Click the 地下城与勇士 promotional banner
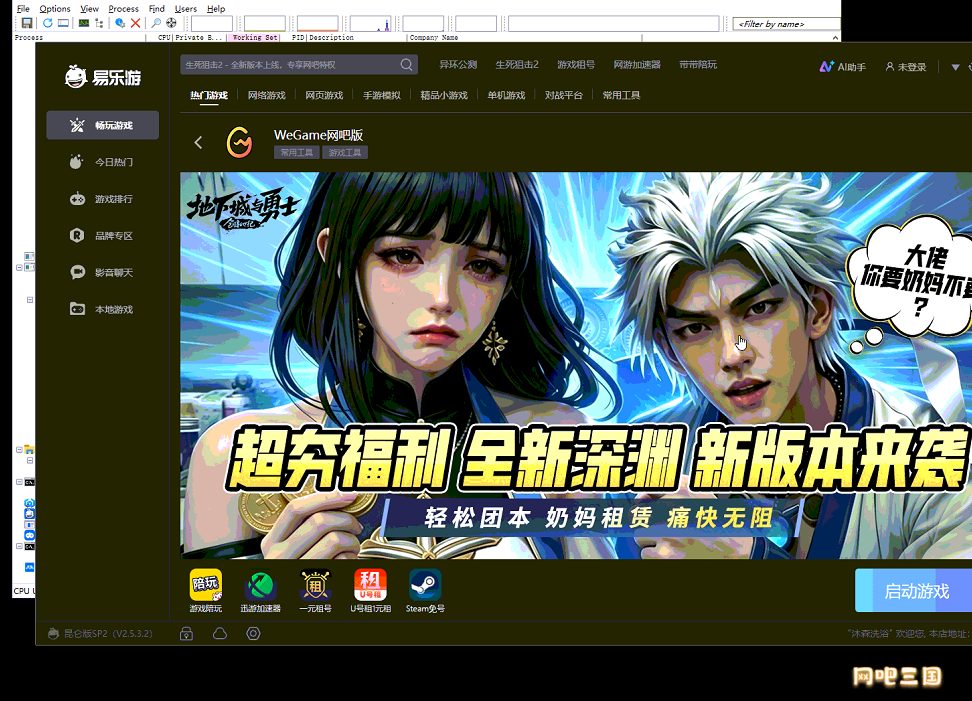Image resolution: width=972 pixels, height=701 pixels. pos(576,366)
